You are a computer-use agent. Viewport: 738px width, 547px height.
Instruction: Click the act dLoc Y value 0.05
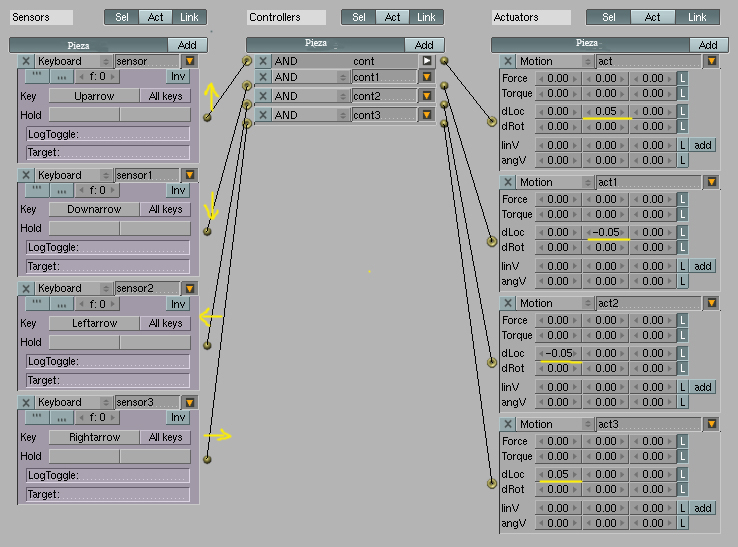[x=606, y=111]
